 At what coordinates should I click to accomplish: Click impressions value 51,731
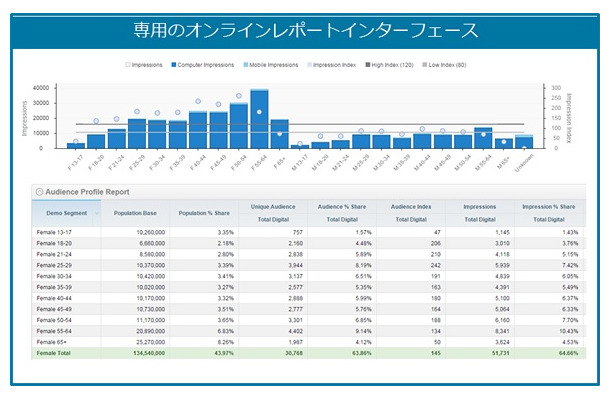tap(501, 353)
